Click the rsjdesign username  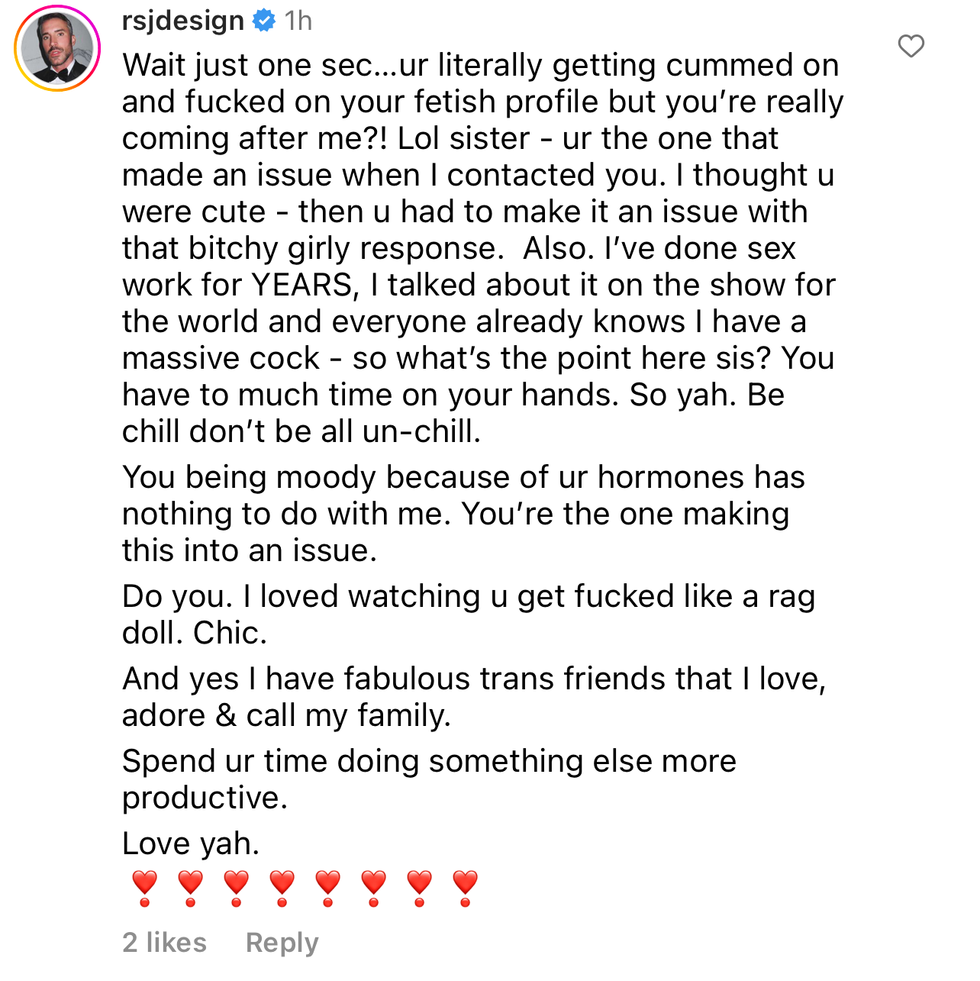(x=183, y=20)
